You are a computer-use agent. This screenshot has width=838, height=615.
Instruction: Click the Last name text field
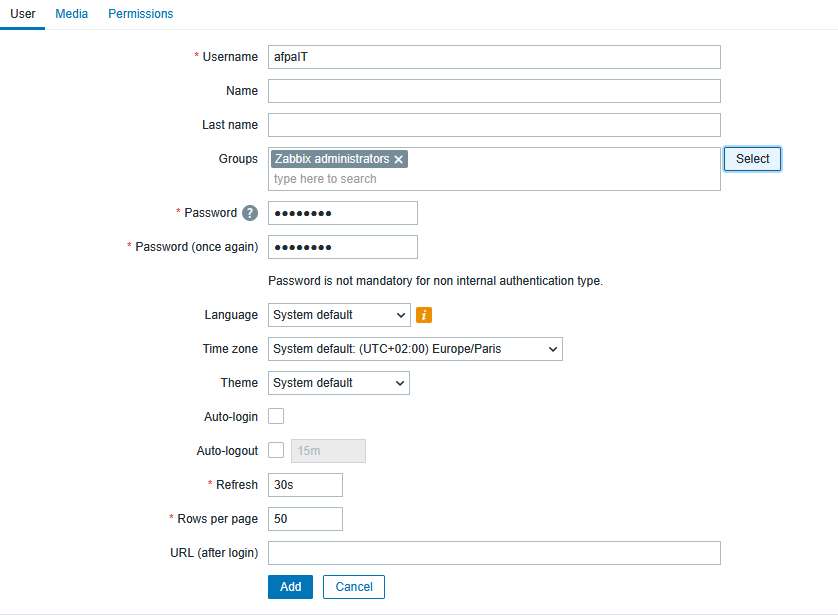[x=494, y=125]
